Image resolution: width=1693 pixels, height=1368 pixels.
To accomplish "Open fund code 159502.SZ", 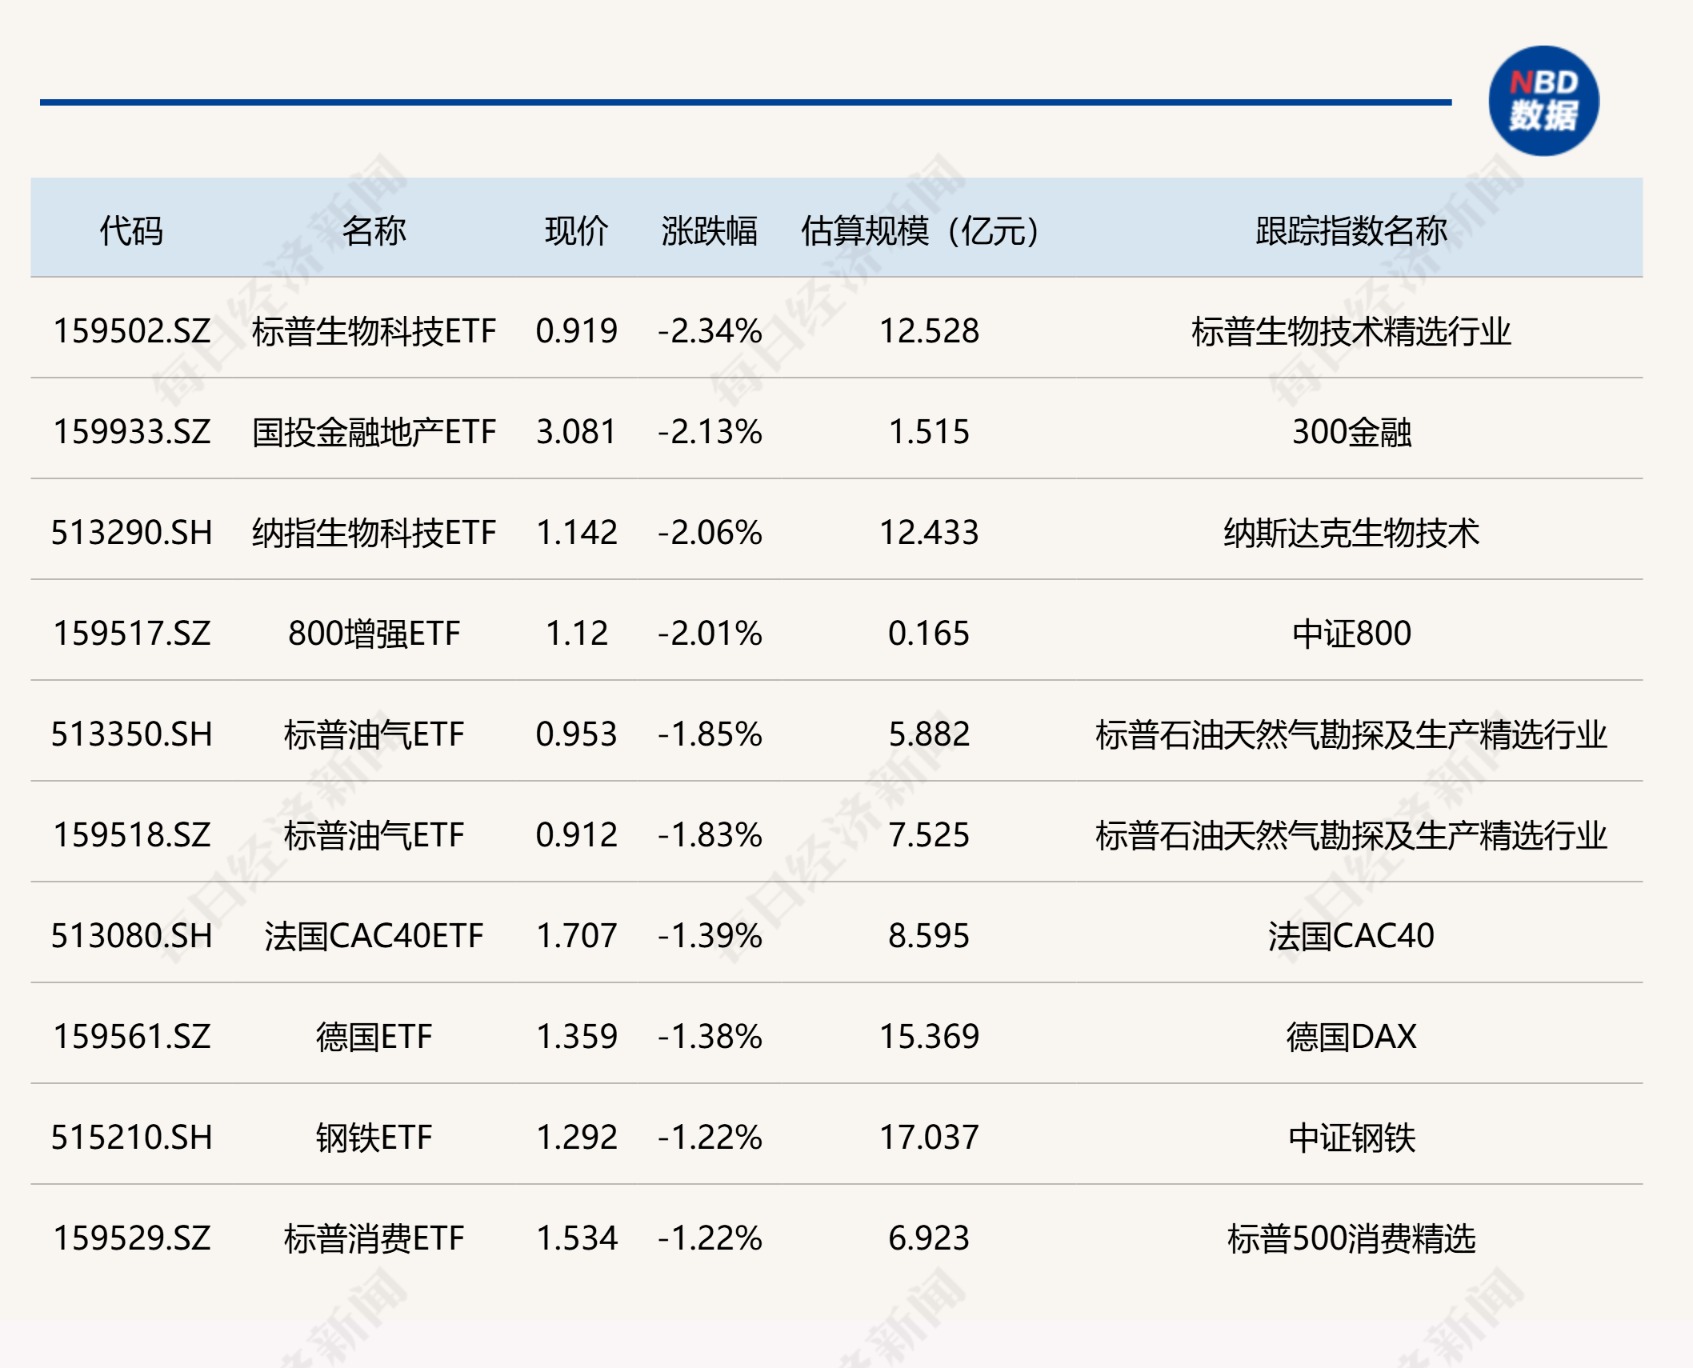I will pyautogui.click(x=132, y=331).
